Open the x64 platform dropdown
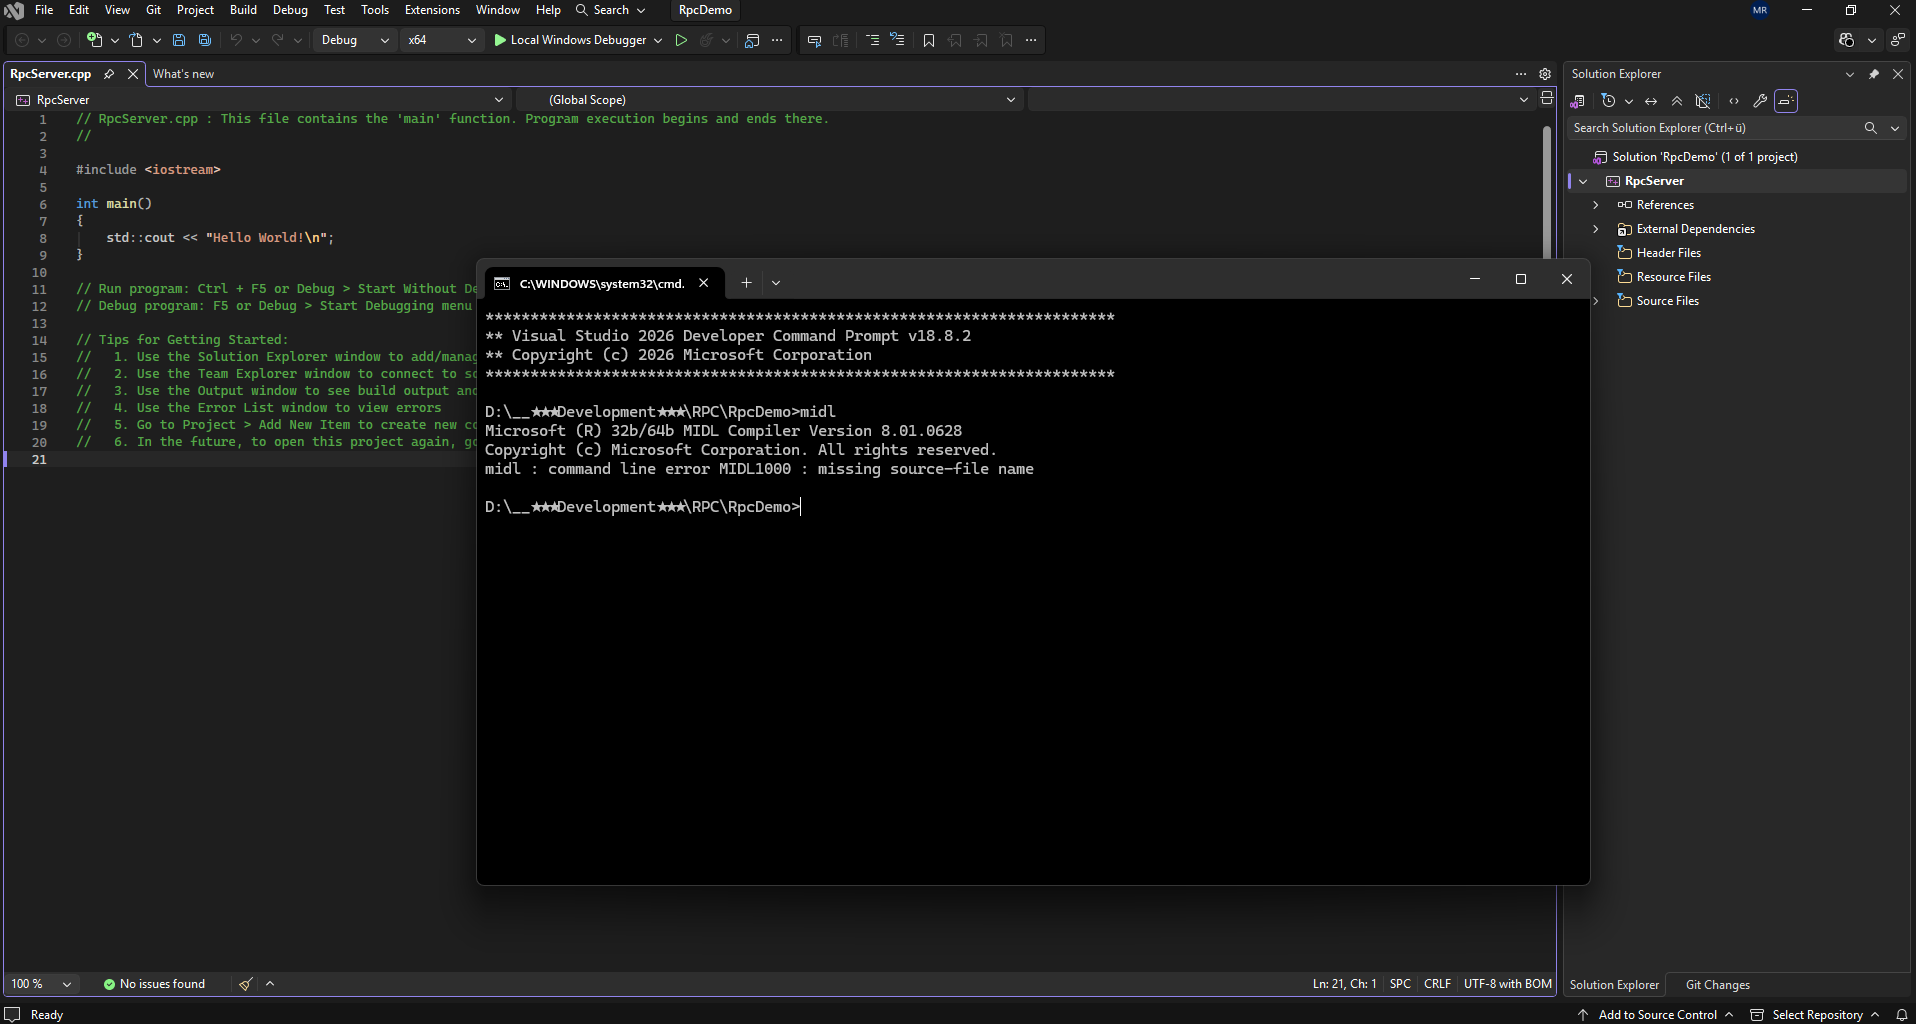Image resolution: width=1916 pixels, height=1024 pixels. 442,40
